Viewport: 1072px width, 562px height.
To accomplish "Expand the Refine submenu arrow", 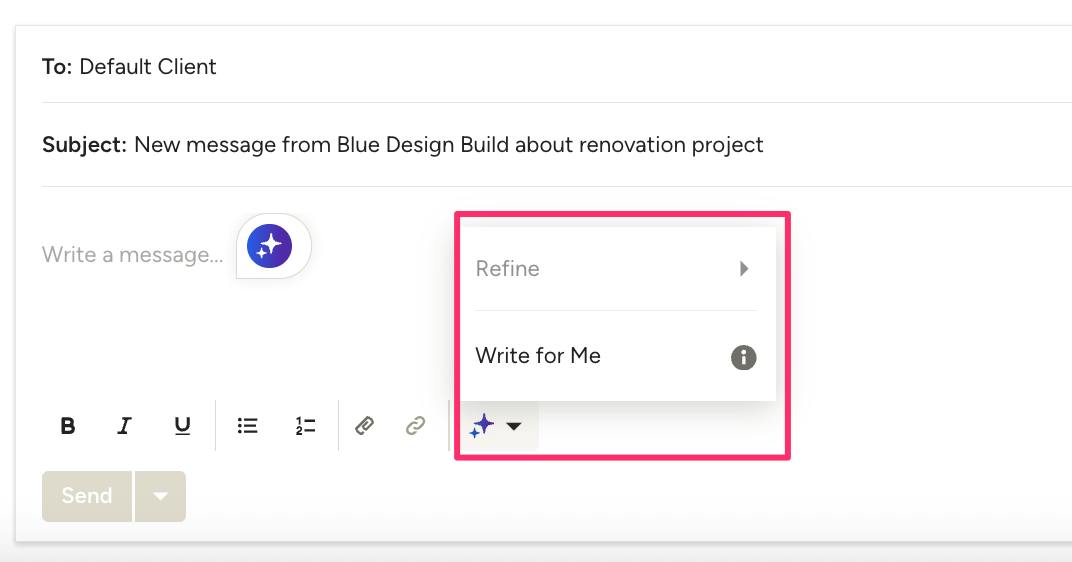I will tap(744, 269).
